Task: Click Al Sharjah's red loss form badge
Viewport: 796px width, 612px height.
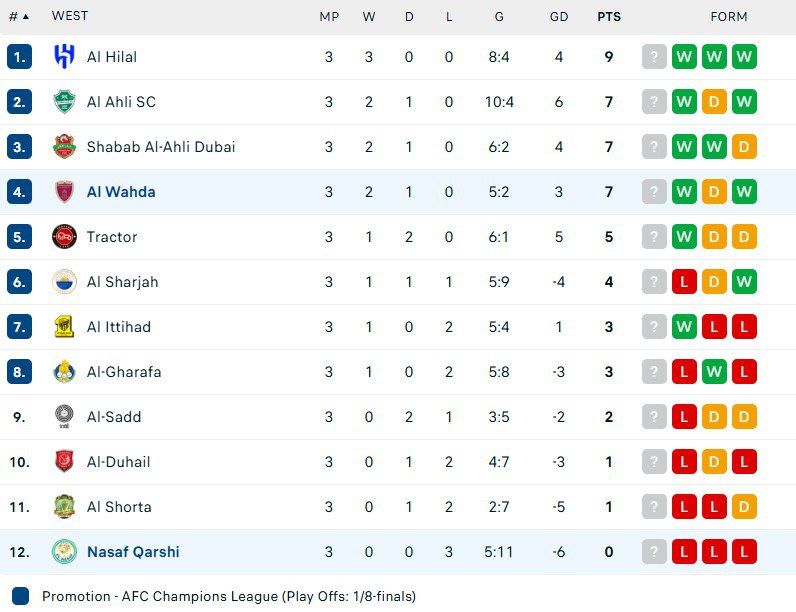Action: click(x=684, y=282)
